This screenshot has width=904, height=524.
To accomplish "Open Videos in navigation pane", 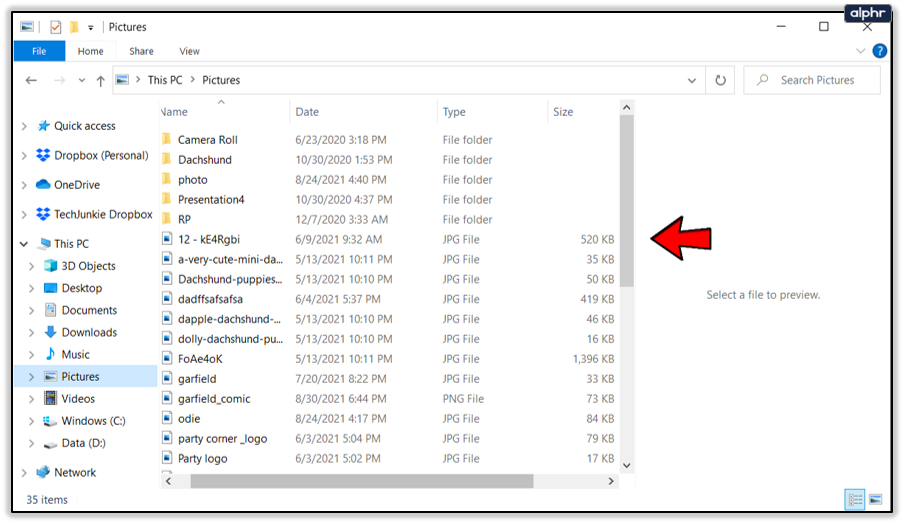I will pyautogui.click(x=78, y=398).
